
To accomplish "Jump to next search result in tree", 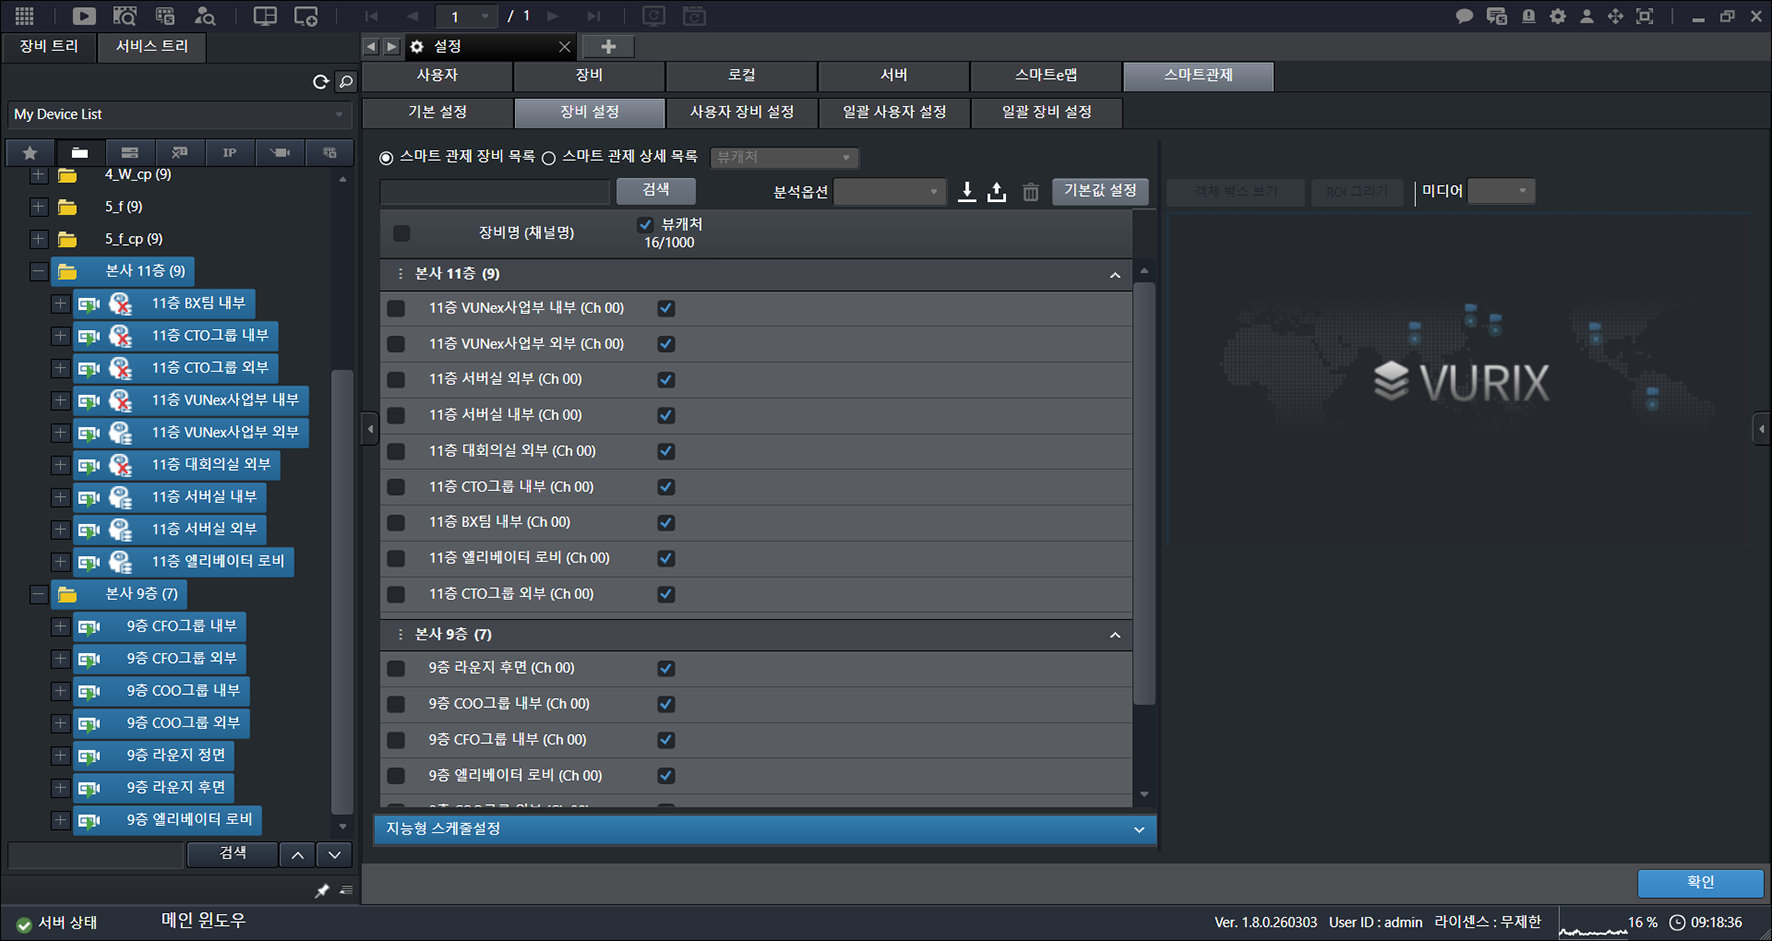I will click(334, 854).
